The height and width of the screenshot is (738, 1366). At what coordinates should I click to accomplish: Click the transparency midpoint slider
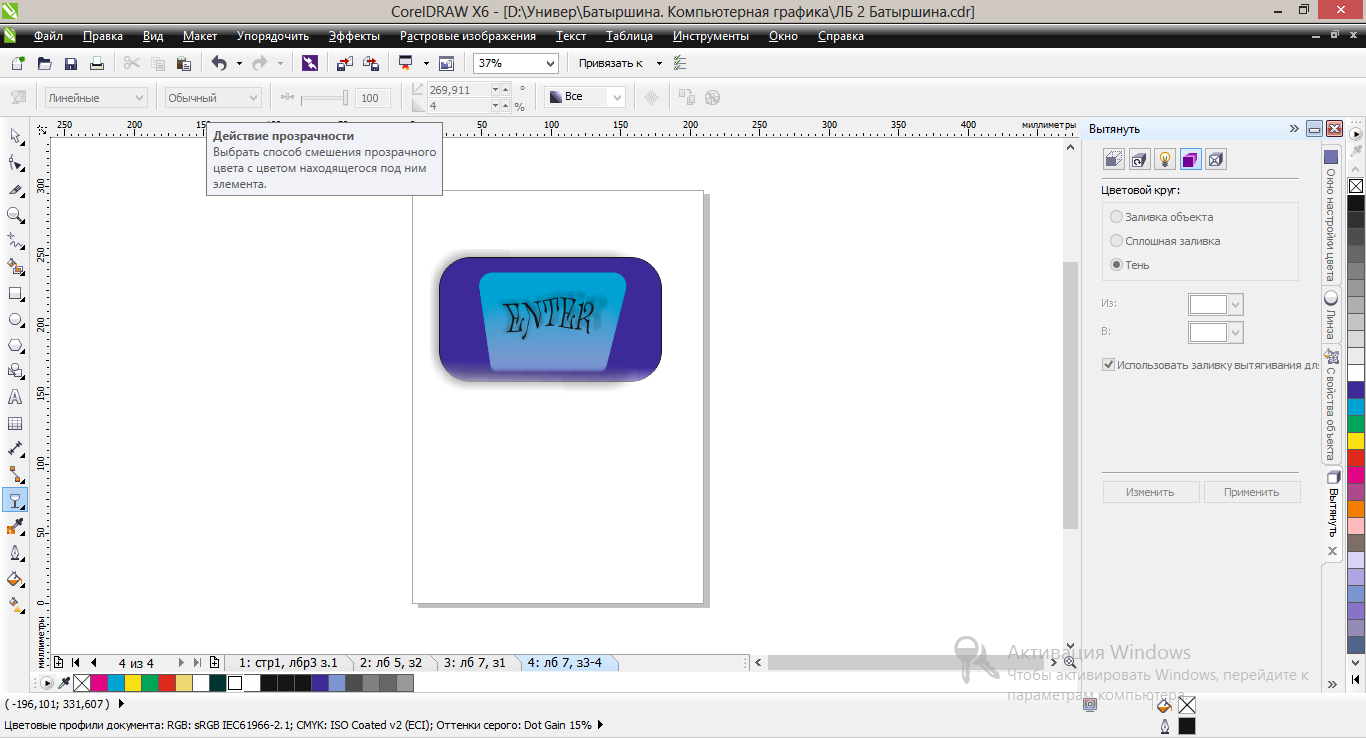point(323,97)
